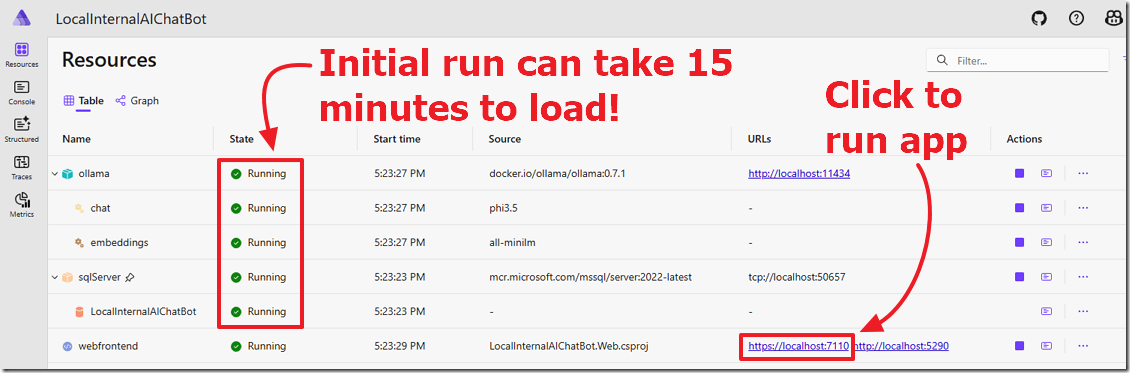View console logs for embeddings
The height and width of the screenshot is (373, 1130).
pos(1046,243)
